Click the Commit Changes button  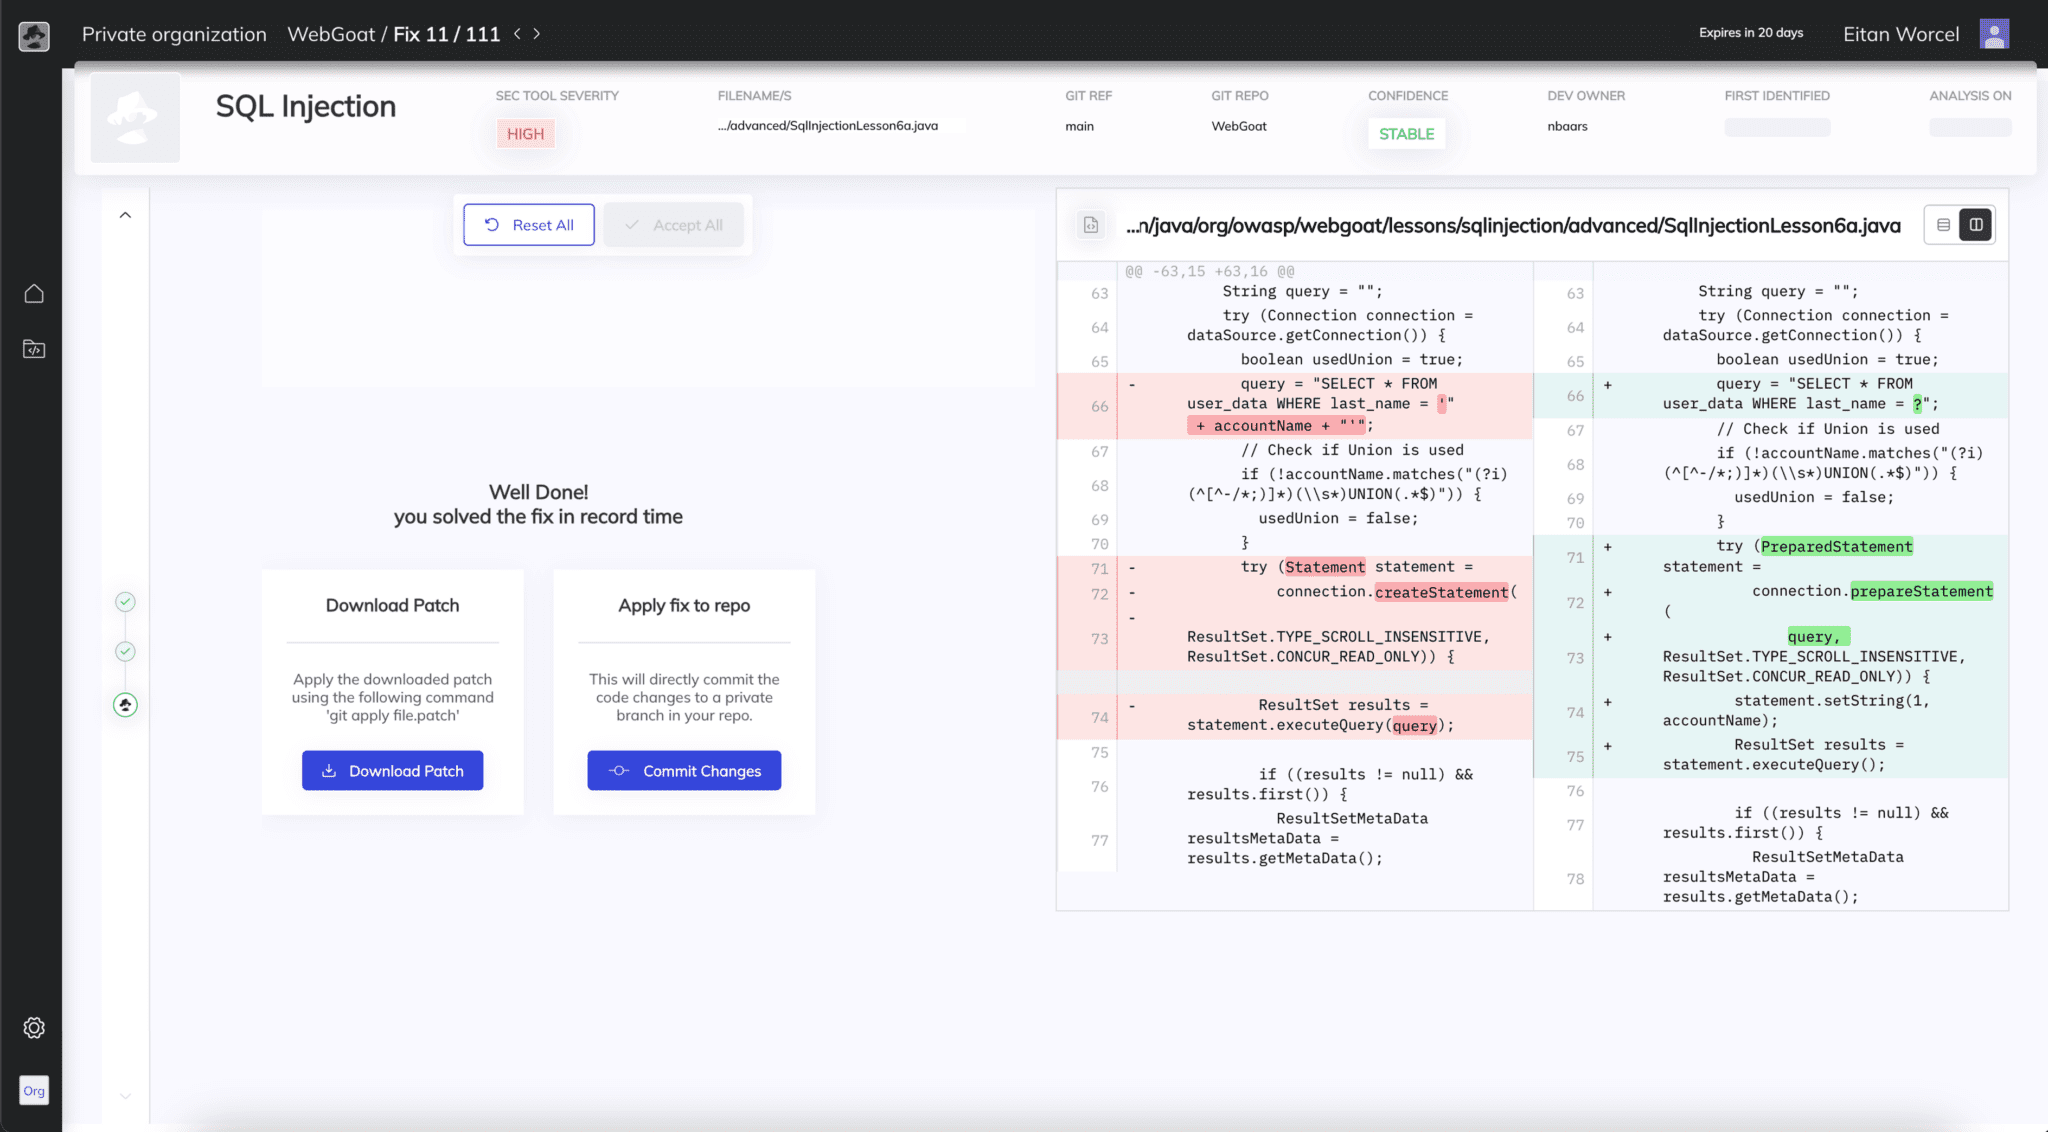coord(685,770)
